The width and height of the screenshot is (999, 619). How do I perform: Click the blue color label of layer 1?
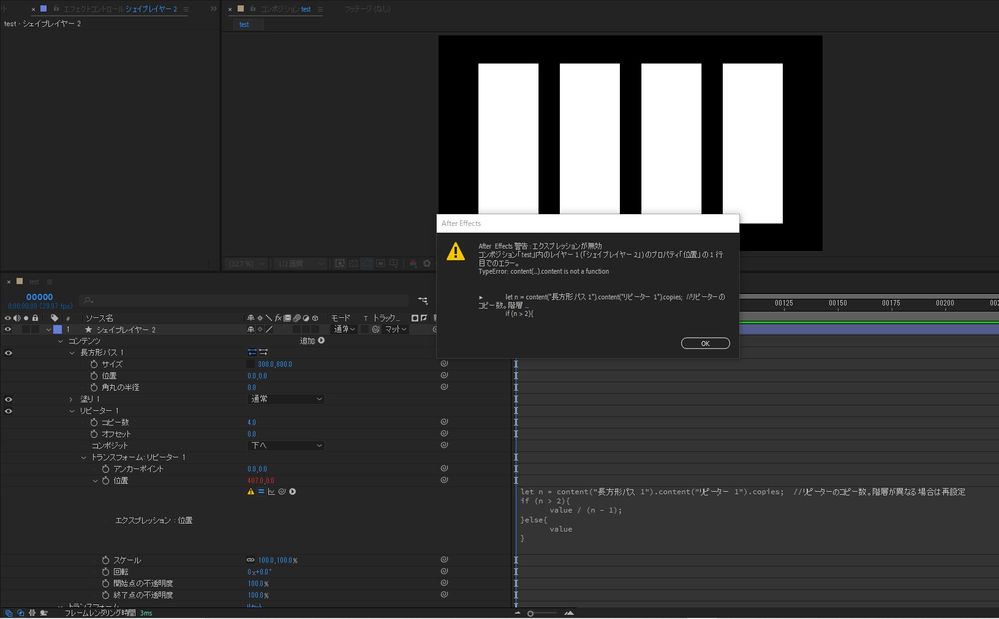pyautogui.click(x=57, y=329)
